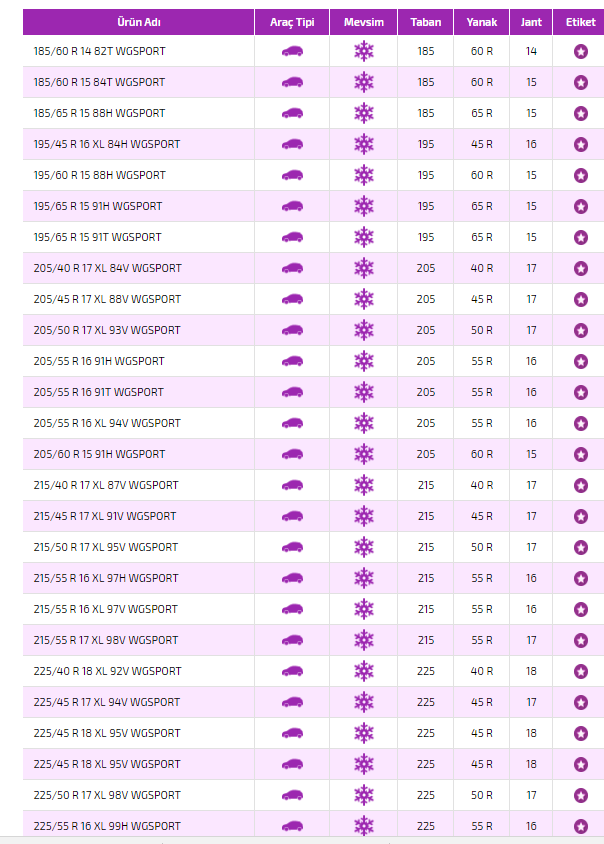Click the Etiket star icon for 185/60 R 14 82T
This screenshot has width=604, height=844.
click(581, 52)
